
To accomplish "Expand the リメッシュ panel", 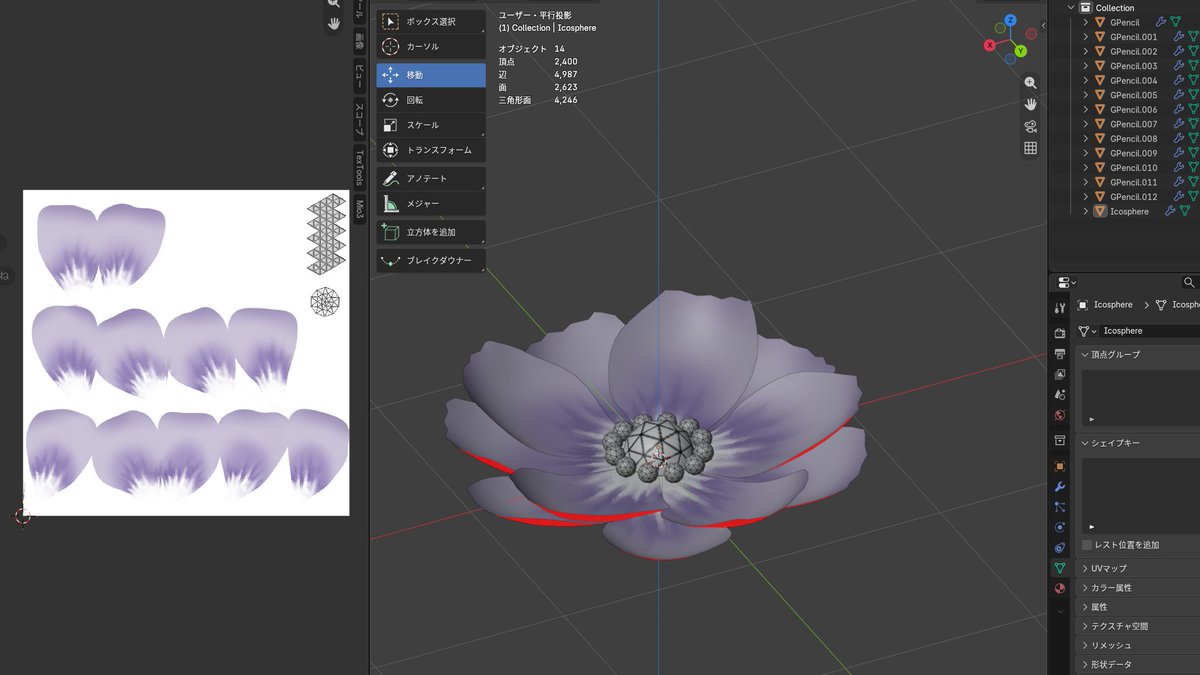I will 1085,645.
